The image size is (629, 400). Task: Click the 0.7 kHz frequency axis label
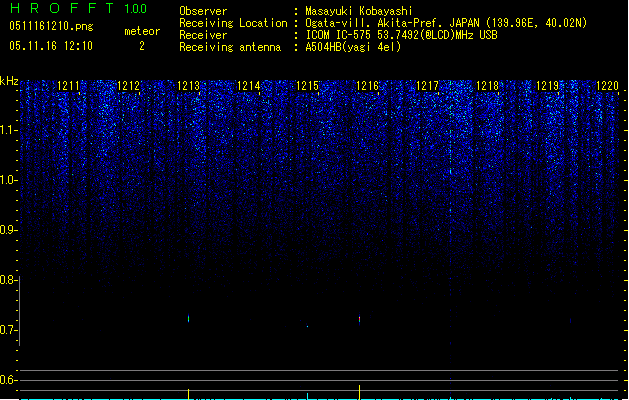[x=8, y=330]
